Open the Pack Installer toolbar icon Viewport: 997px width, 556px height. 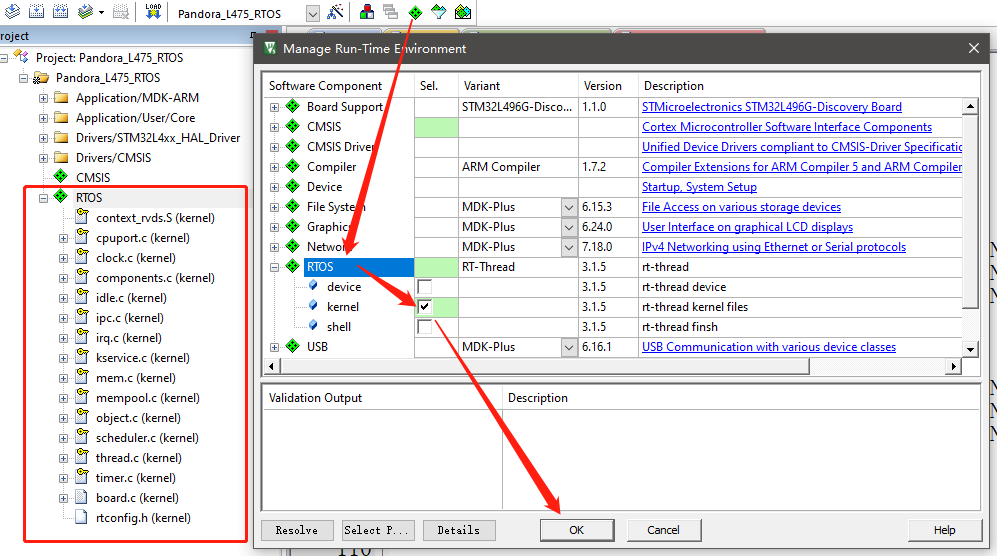click(x=462, y=13)
